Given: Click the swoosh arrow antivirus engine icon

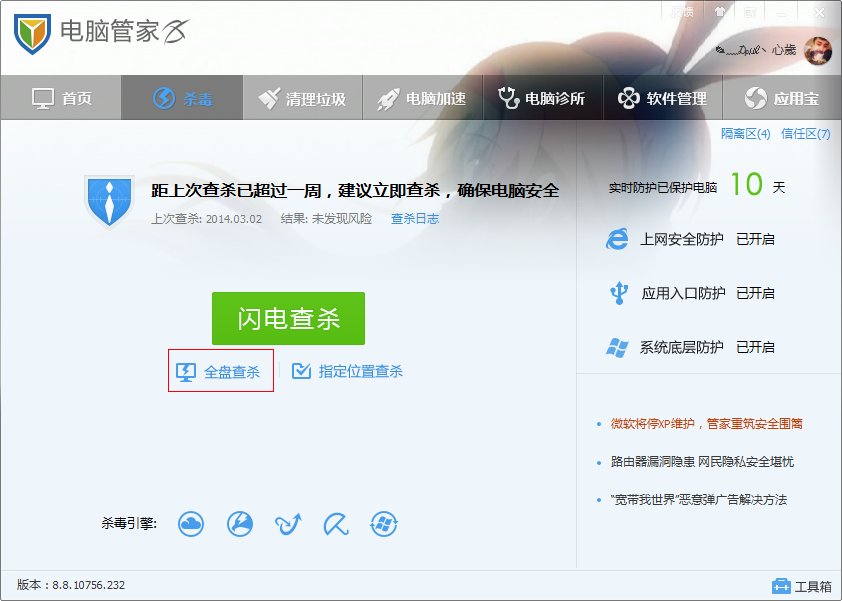Looking at the screenshot, I should [x=288, y=523].
